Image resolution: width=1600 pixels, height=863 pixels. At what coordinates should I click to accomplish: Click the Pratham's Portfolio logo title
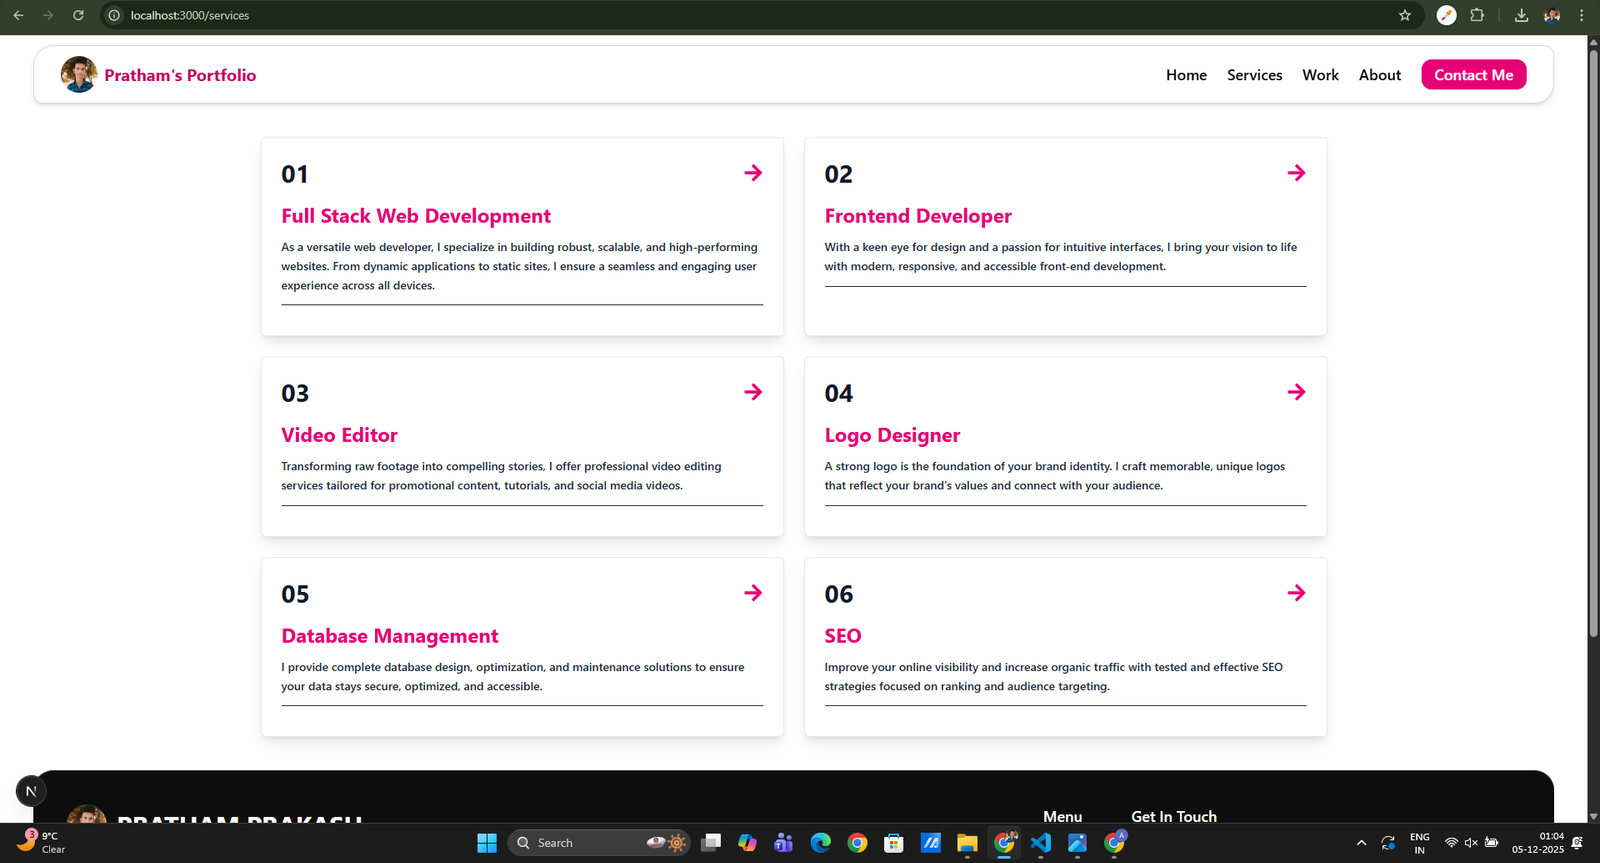pos(180,75)
